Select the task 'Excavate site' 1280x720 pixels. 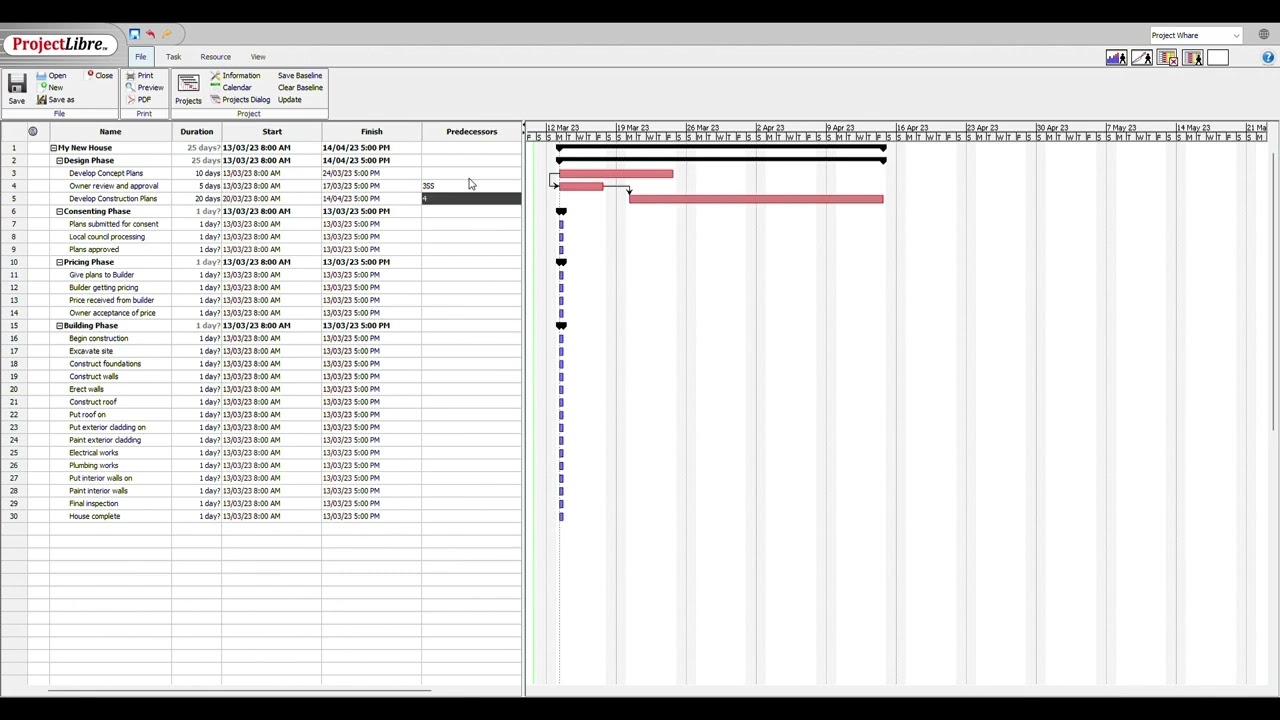point(91,351)
